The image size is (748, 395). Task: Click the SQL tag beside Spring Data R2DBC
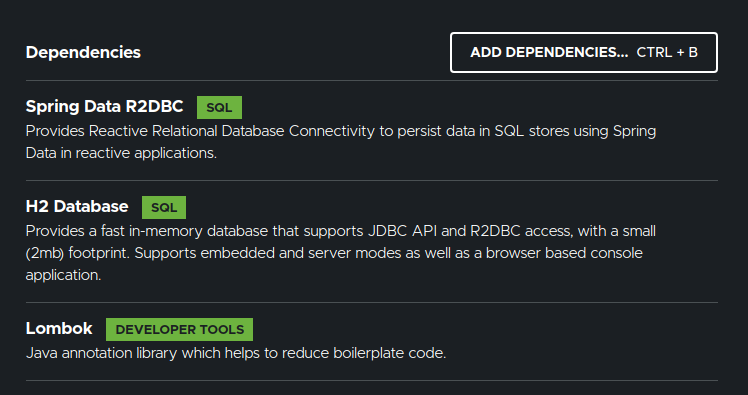pyautogui.click(x=219, y=107)
